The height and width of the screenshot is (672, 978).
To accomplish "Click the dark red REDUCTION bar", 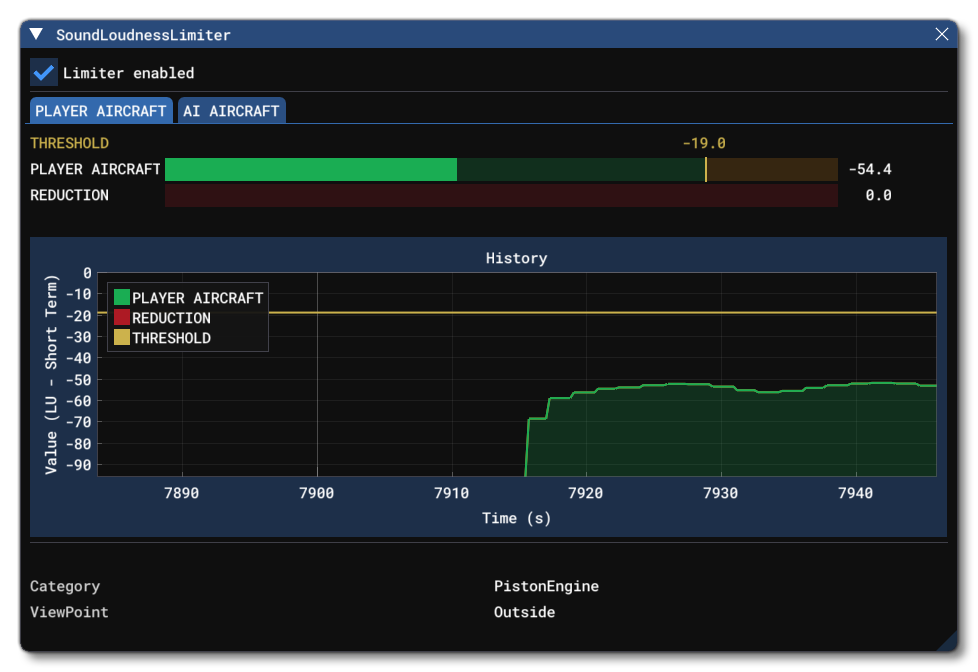I will click(x=500, y=196).
